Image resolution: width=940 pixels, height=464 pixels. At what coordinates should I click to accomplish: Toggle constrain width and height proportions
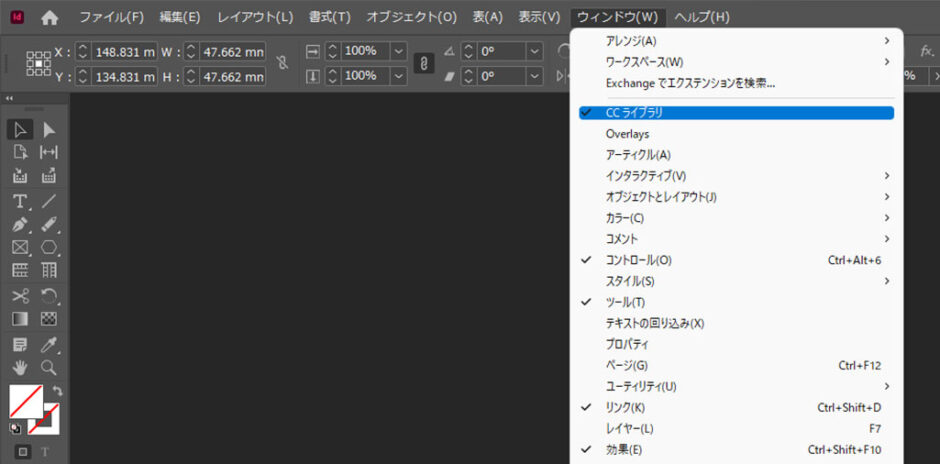282,63
